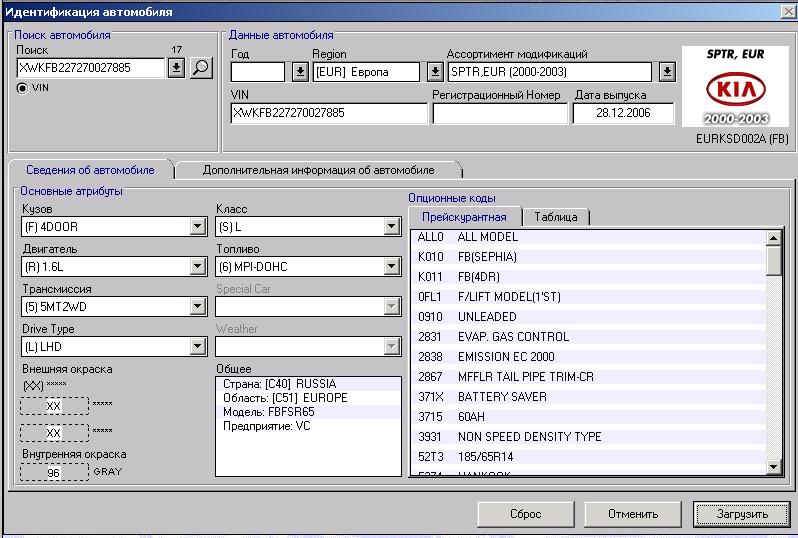Image resolution: width=798 pixels, height=538 pixels.
Task: Select the Прейскурантная tab
Action: tap(464, 217)
